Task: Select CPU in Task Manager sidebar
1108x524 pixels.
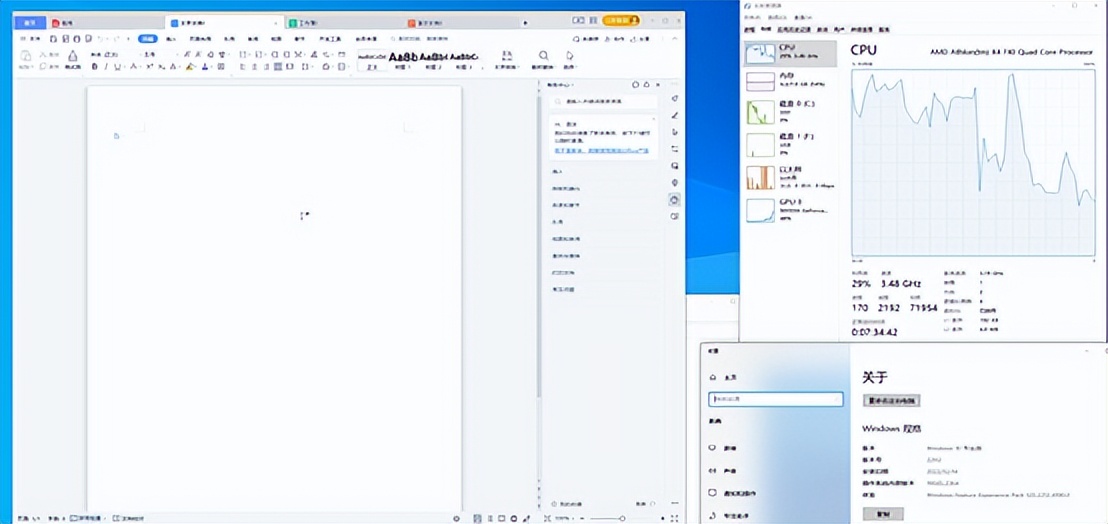Action: [x=790, y=54]
